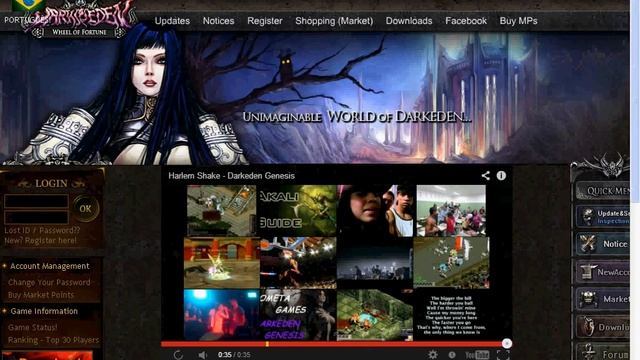Open Buy Market Points link
640x360 pixels.
(x=41, y=295)
